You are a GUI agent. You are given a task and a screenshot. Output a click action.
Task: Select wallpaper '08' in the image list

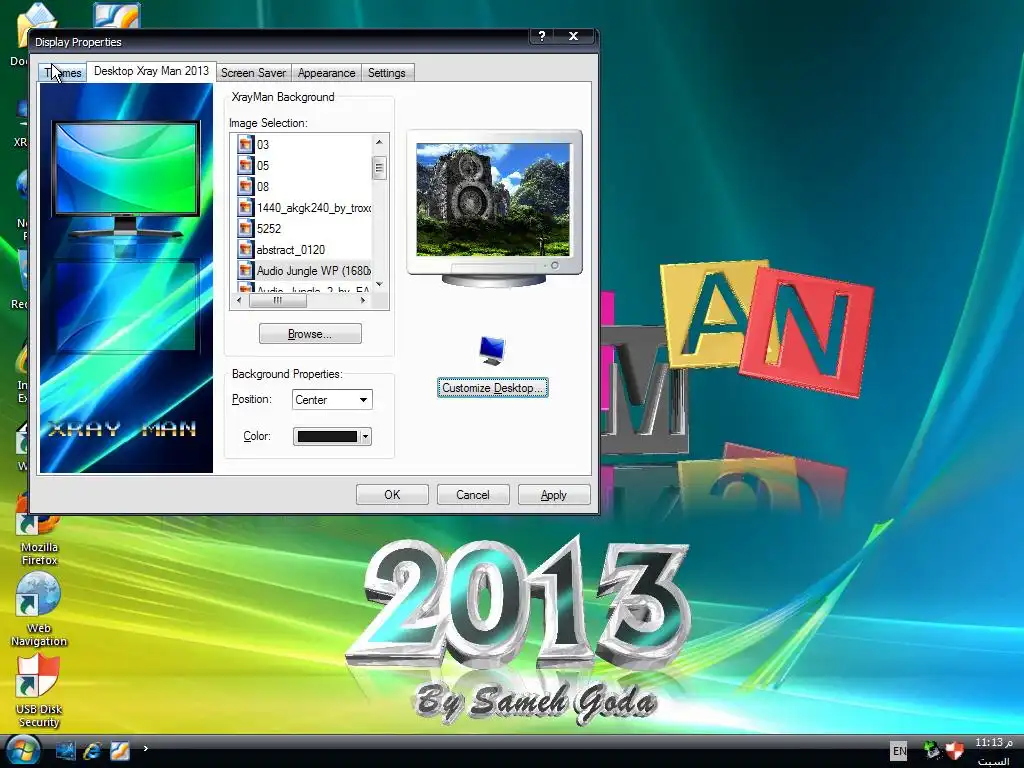click(263, 186)
